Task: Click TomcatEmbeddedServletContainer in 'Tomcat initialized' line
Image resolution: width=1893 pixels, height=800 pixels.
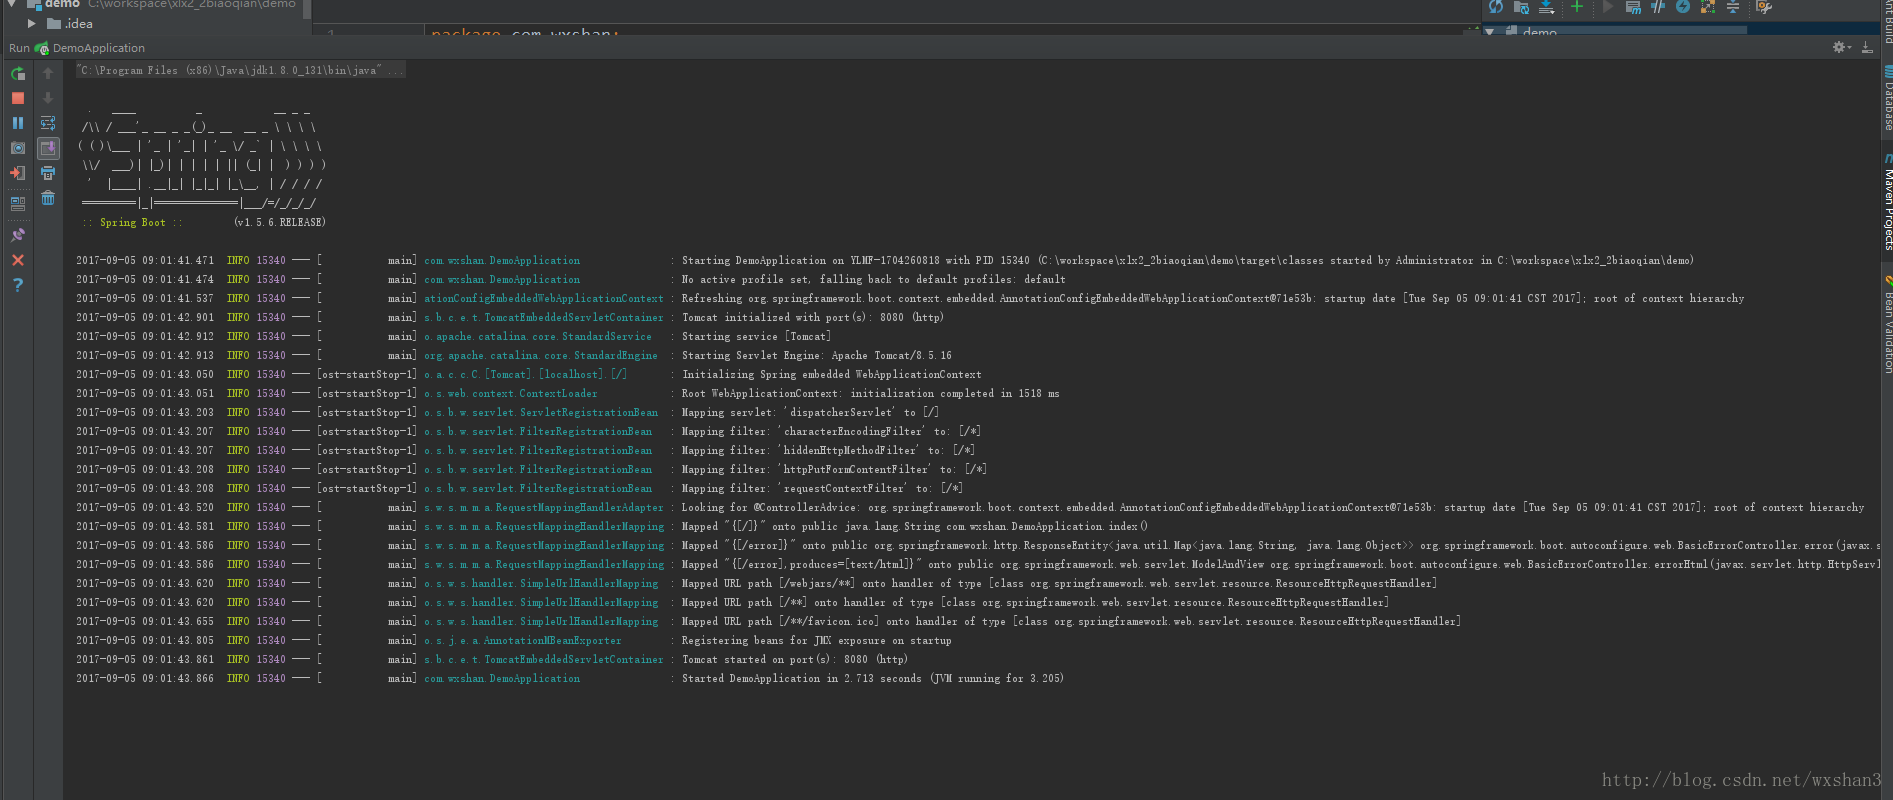Action: click(x=544, y=317)
